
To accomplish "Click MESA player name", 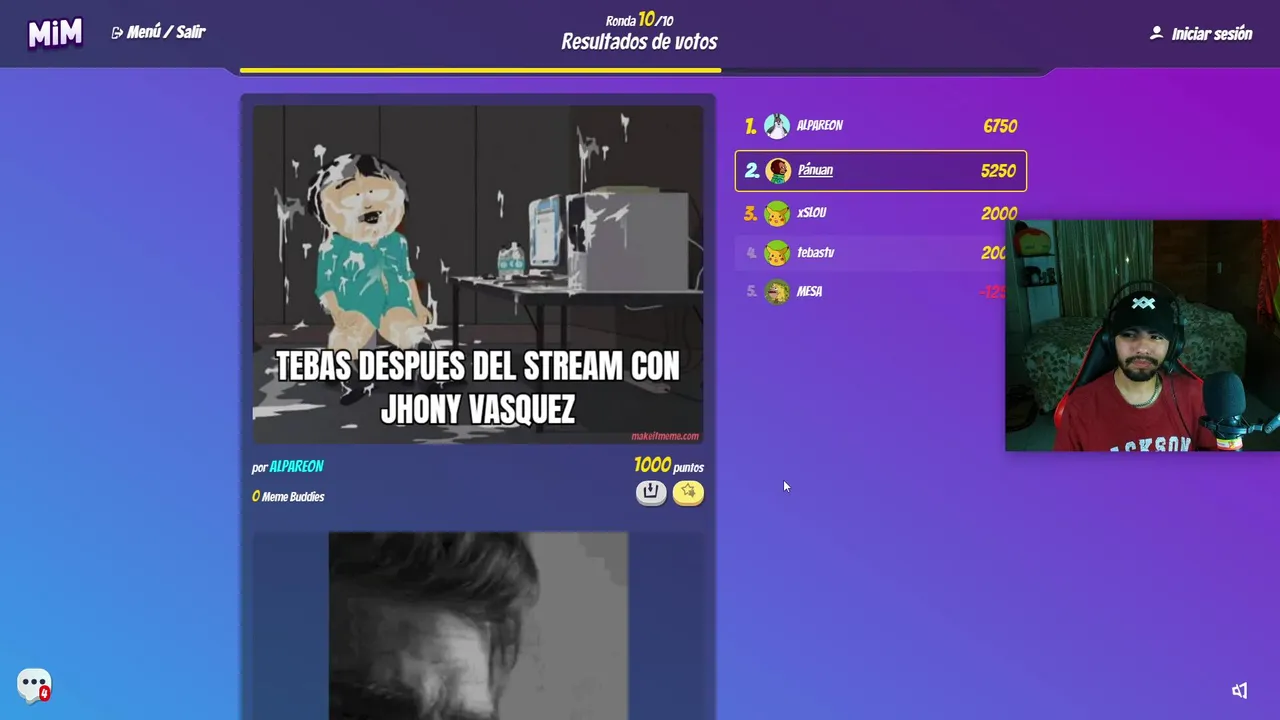I will click(x=809, y=292).
